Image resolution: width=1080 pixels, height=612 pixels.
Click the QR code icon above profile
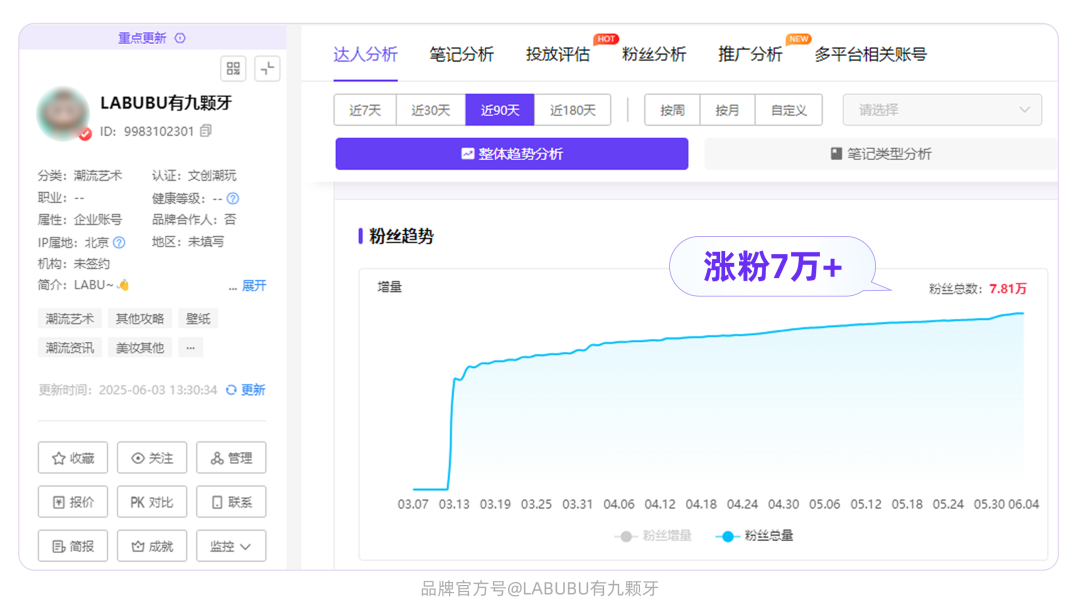click(233, 68)
